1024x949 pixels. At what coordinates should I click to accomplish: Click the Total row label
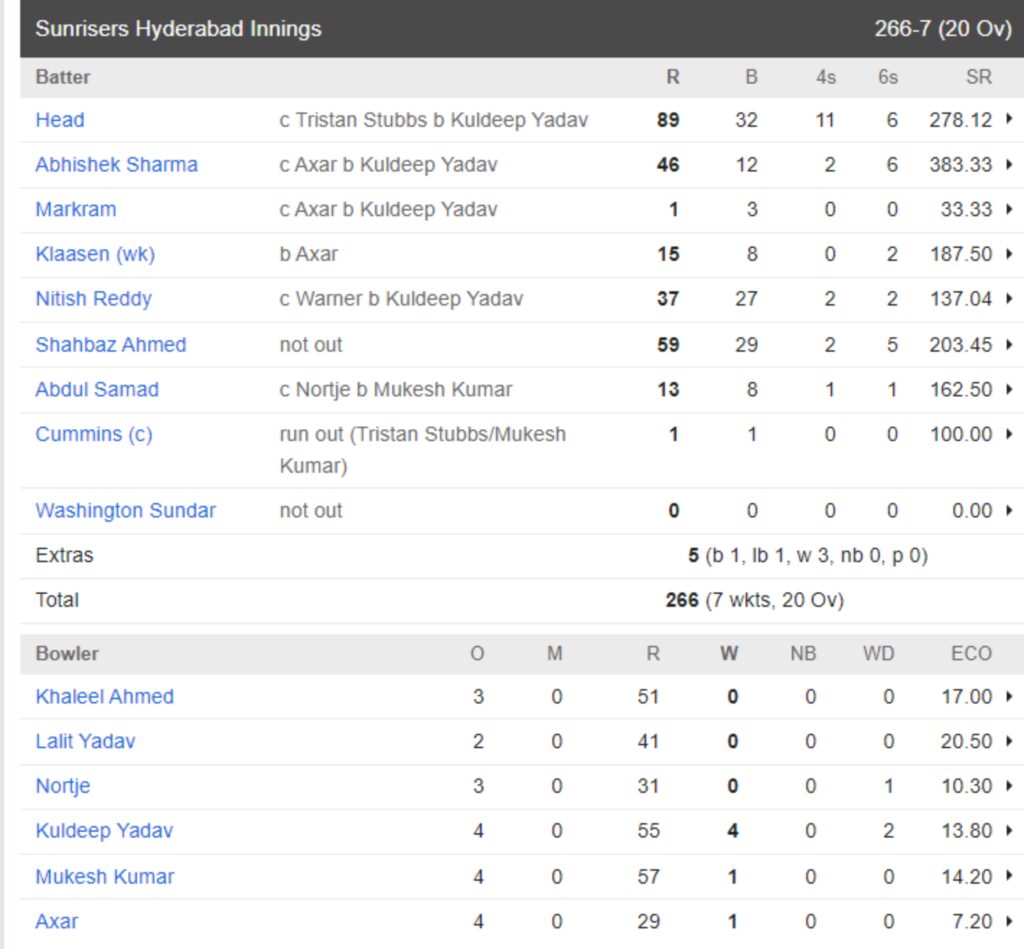(x=57, y=600)
